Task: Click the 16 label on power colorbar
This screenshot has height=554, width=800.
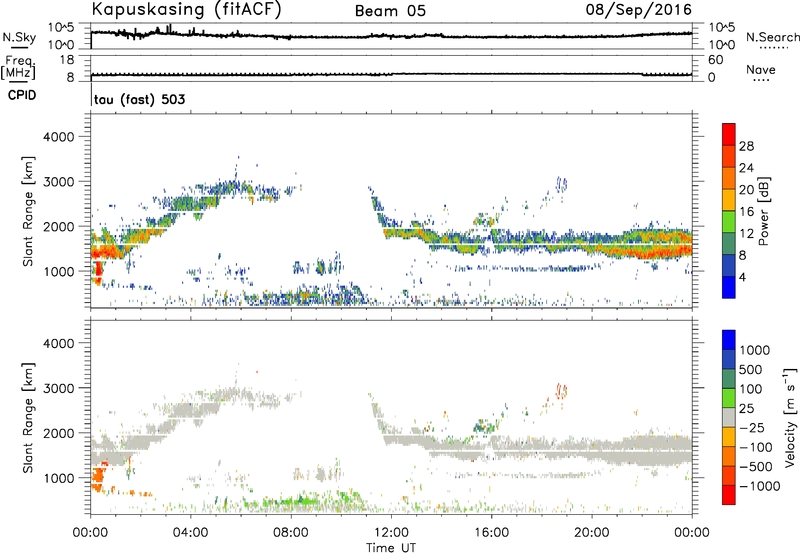Action: tap(746, 212)
